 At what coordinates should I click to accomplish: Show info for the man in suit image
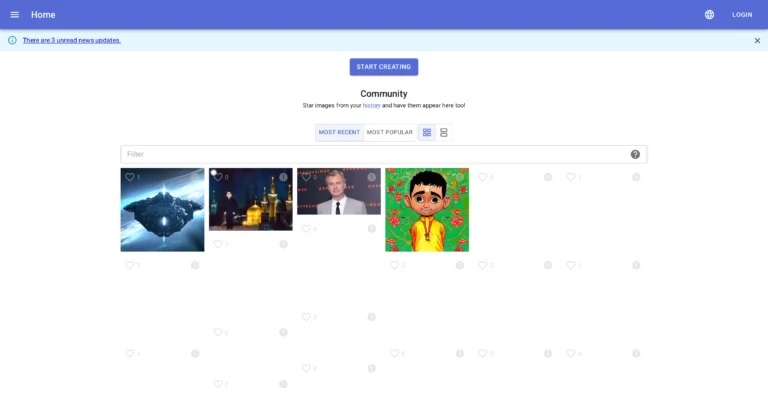point(371,177)
